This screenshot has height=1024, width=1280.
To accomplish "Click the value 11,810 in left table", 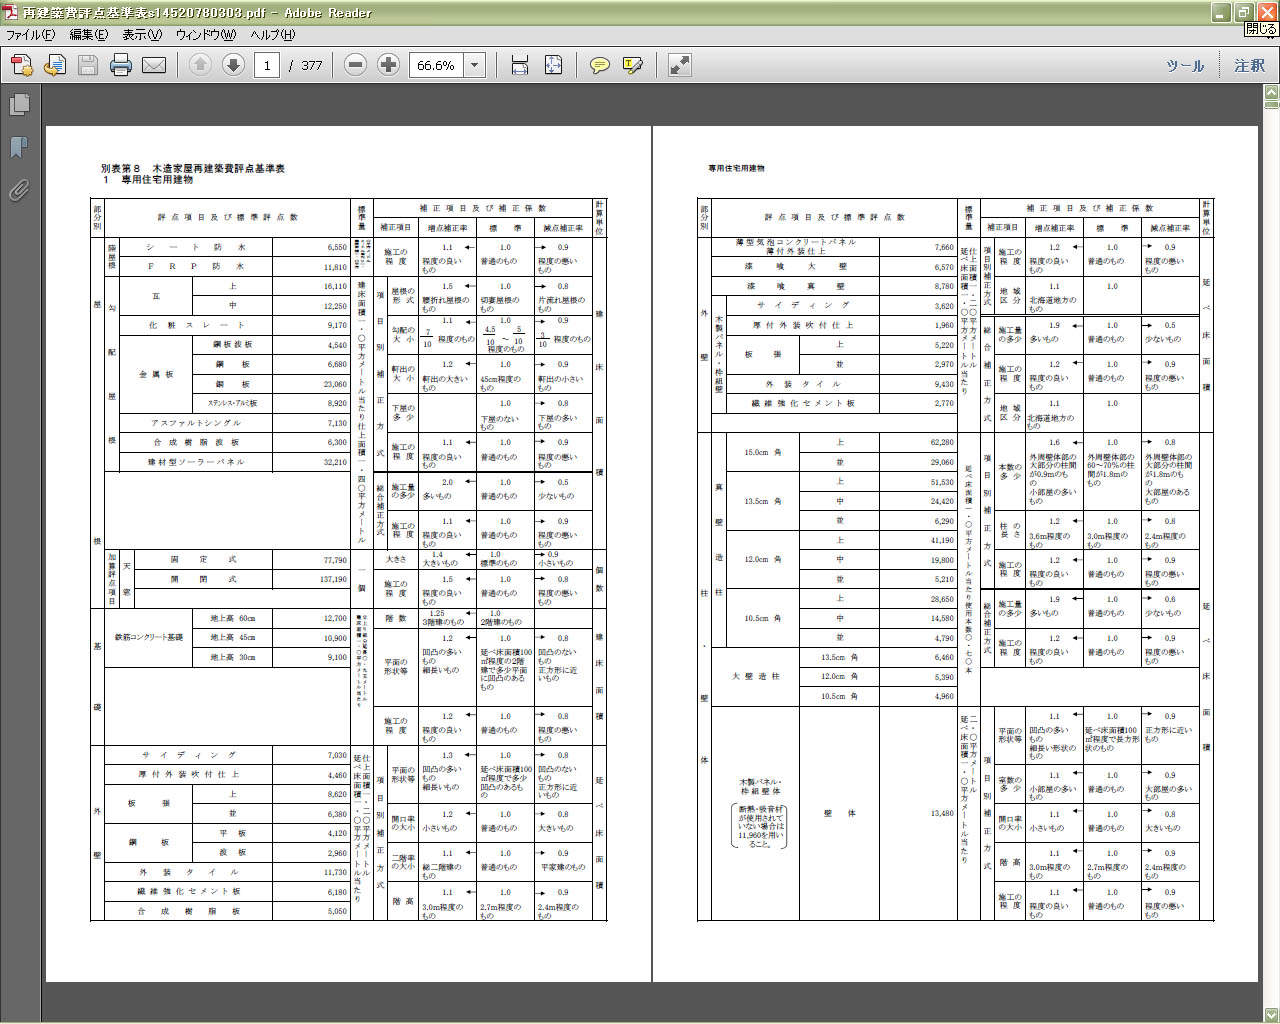I will pyautogui.click(x=335, y=267).
